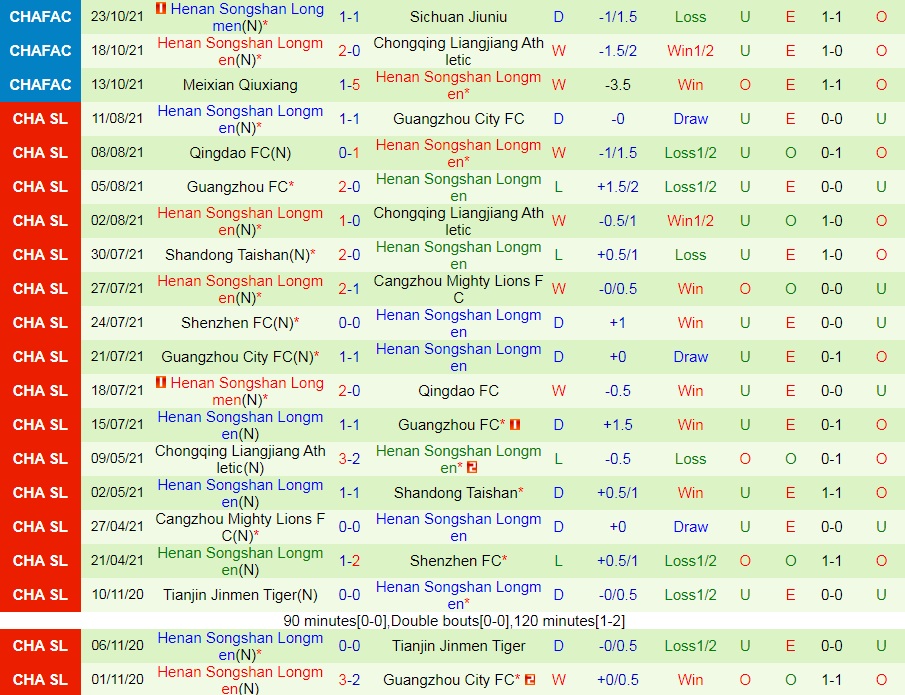Click Tianjin Jinmen Tiger on the 06/11/20 row

pos(458,645)
